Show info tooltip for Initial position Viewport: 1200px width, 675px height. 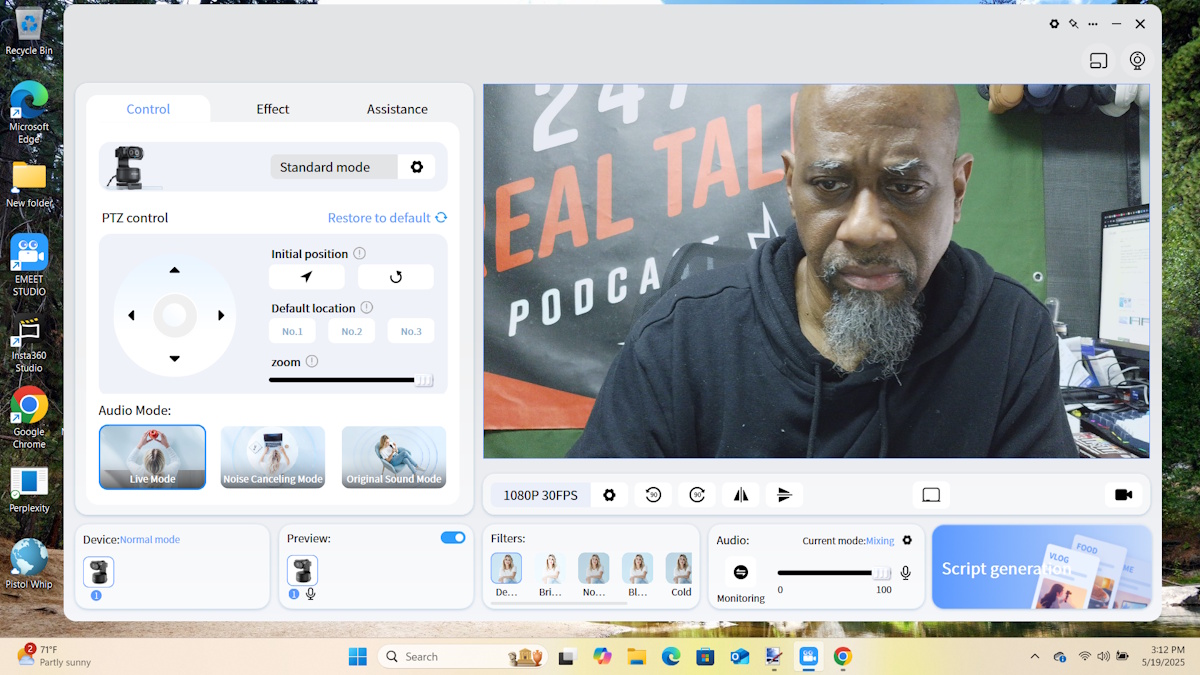(360, 254)
